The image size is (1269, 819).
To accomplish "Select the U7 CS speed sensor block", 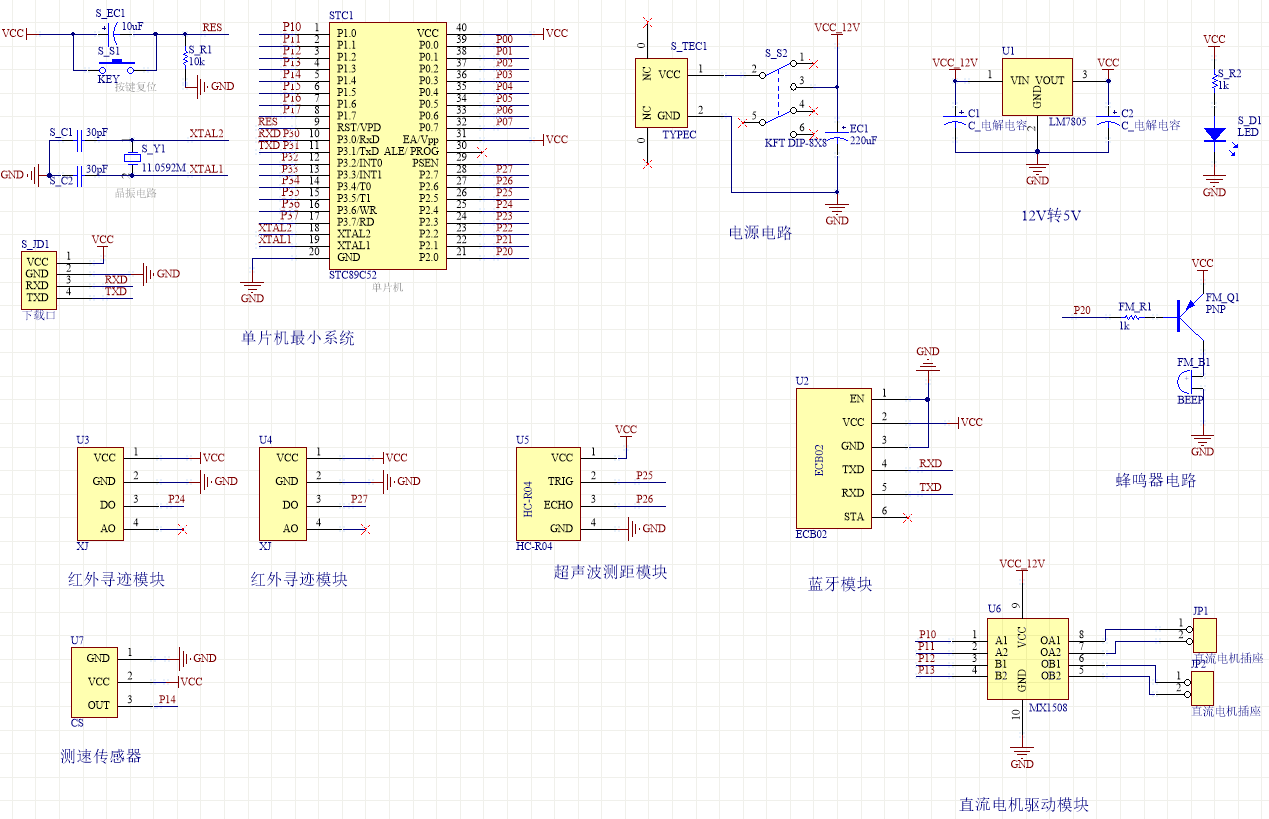I will click(95, 682).
